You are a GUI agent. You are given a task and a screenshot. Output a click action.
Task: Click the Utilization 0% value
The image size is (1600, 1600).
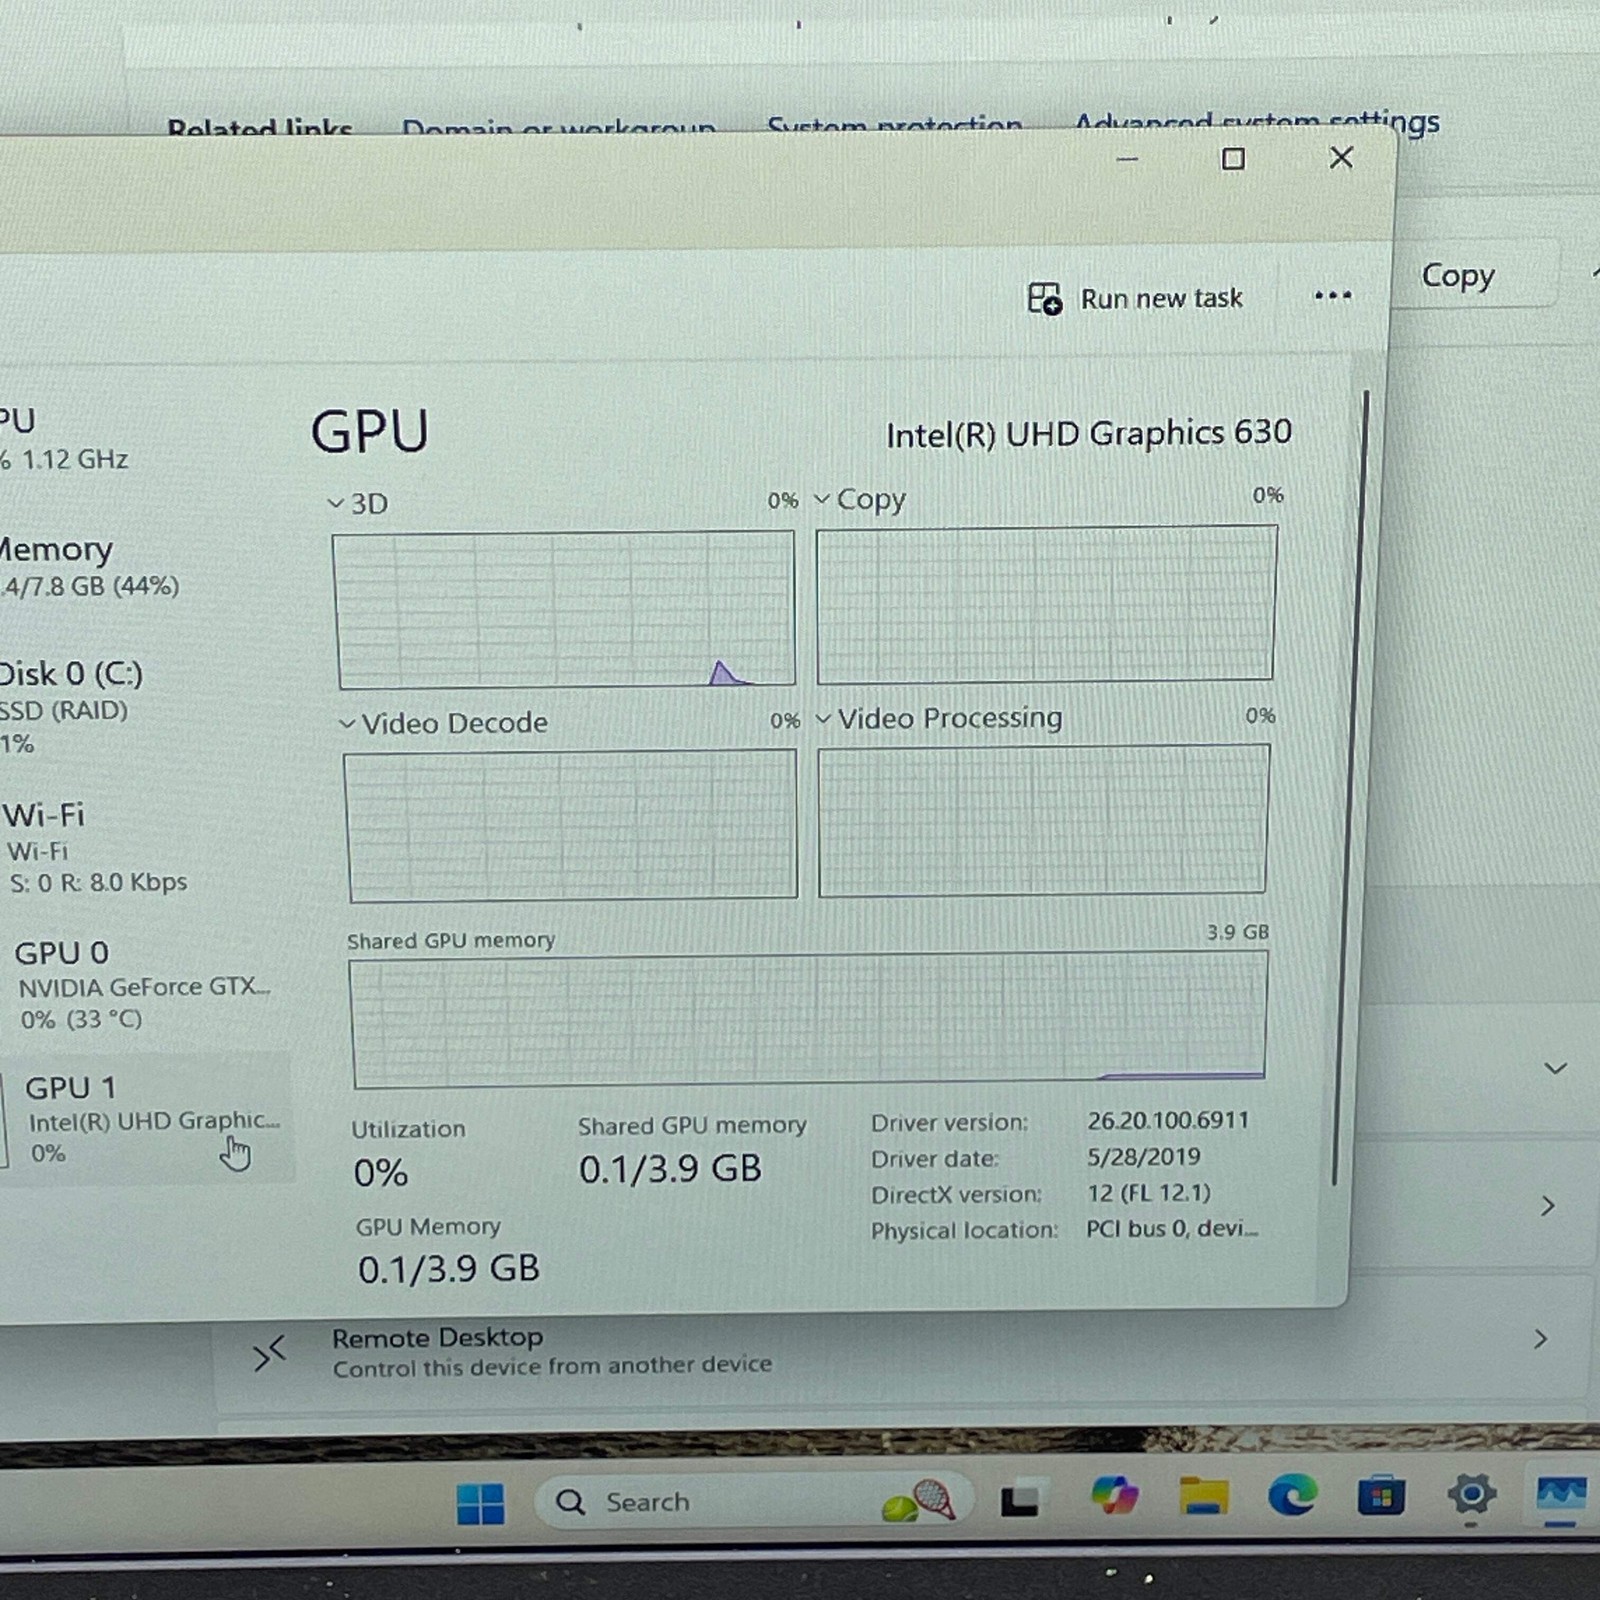click(x=381, y=1173)
